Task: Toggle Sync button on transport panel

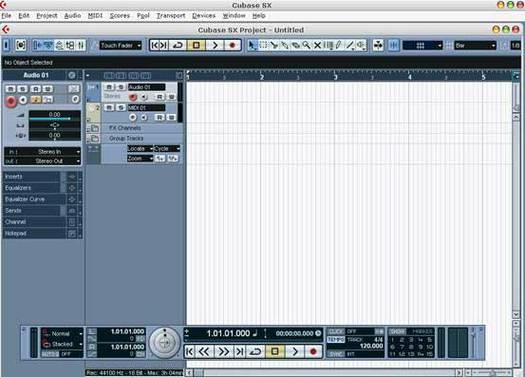Action: point(335,354)
